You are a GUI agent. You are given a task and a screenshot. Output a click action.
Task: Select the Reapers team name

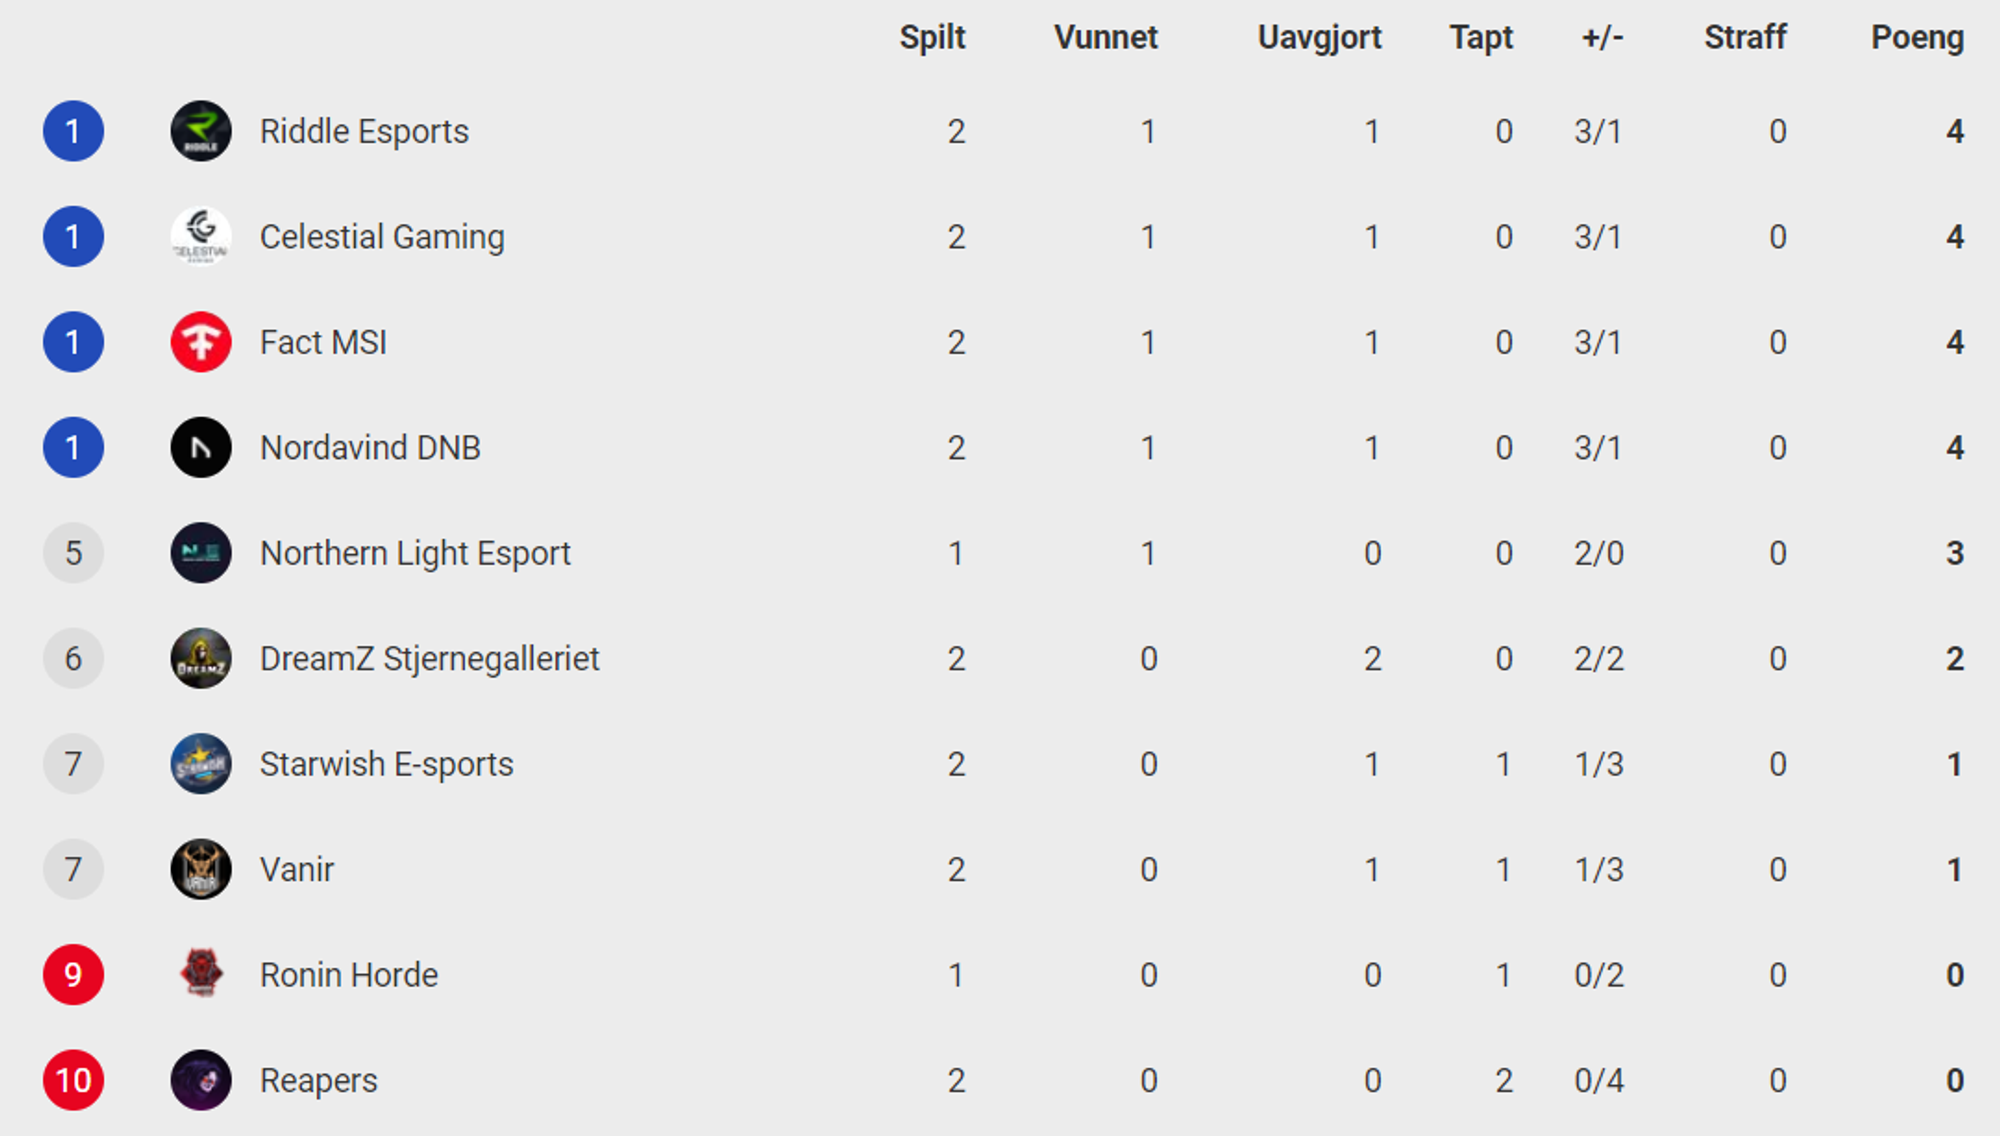click(x=319, y=1080)
